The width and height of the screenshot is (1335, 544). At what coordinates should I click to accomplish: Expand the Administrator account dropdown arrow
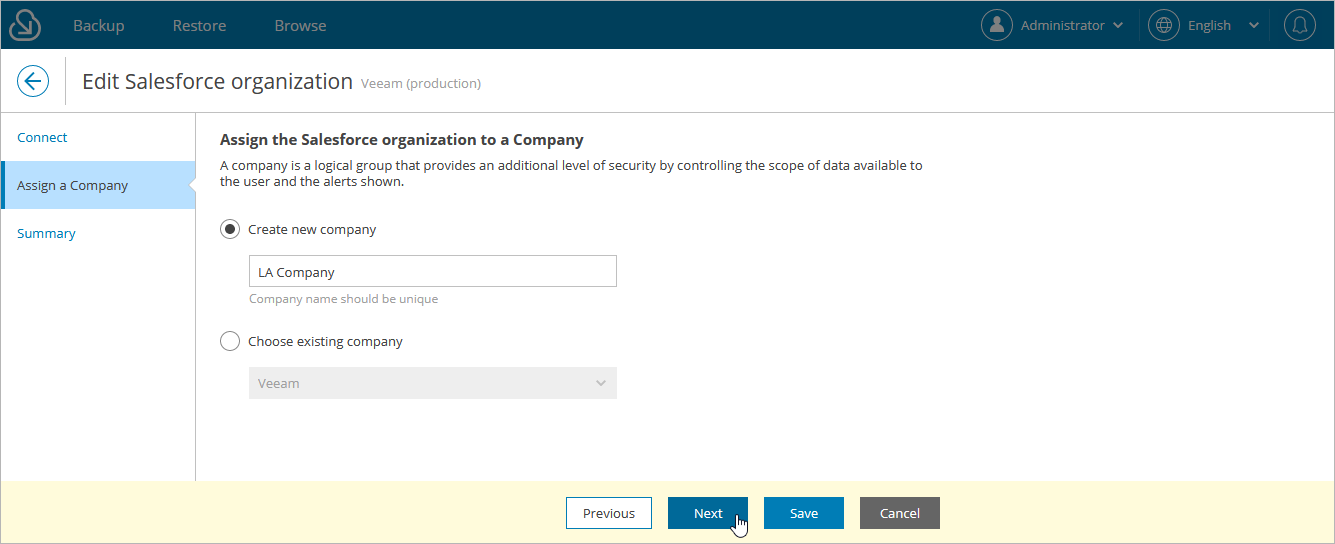pos(1118,26)
